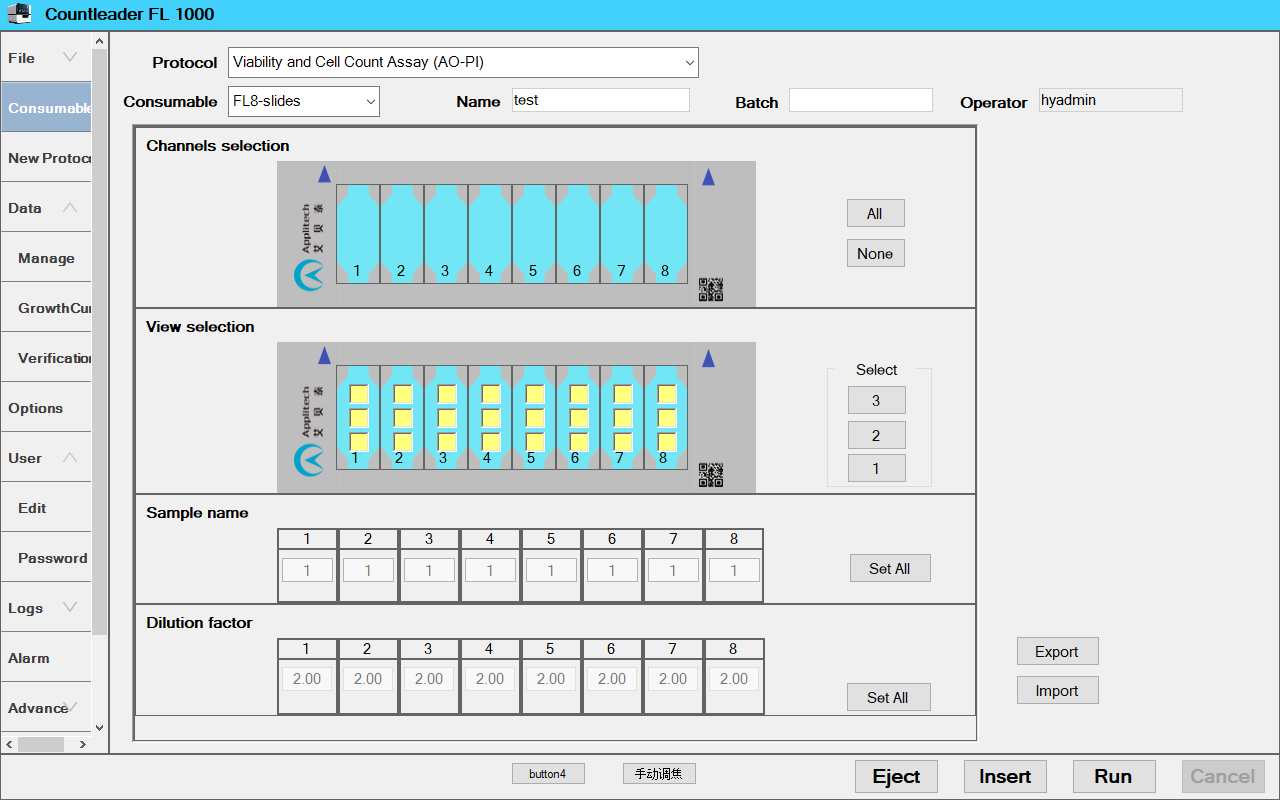The height and width of the screenshot is (800, 1280).
Task: Click the button4 button
Action: click(x=548, y=774)
